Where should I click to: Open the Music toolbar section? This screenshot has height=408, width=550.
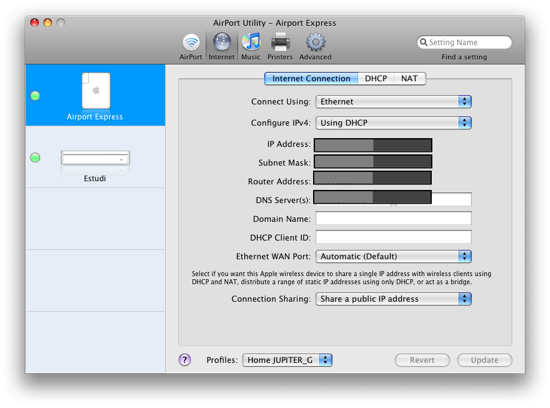click(x=251, y=47)
